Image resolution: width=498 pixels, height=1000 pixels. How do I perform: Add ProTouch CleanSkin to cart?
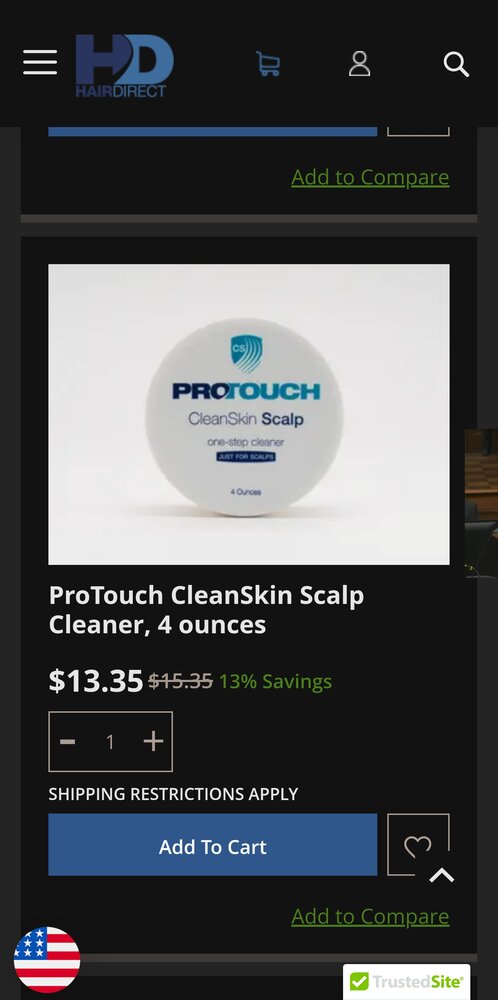click(212, 845)
